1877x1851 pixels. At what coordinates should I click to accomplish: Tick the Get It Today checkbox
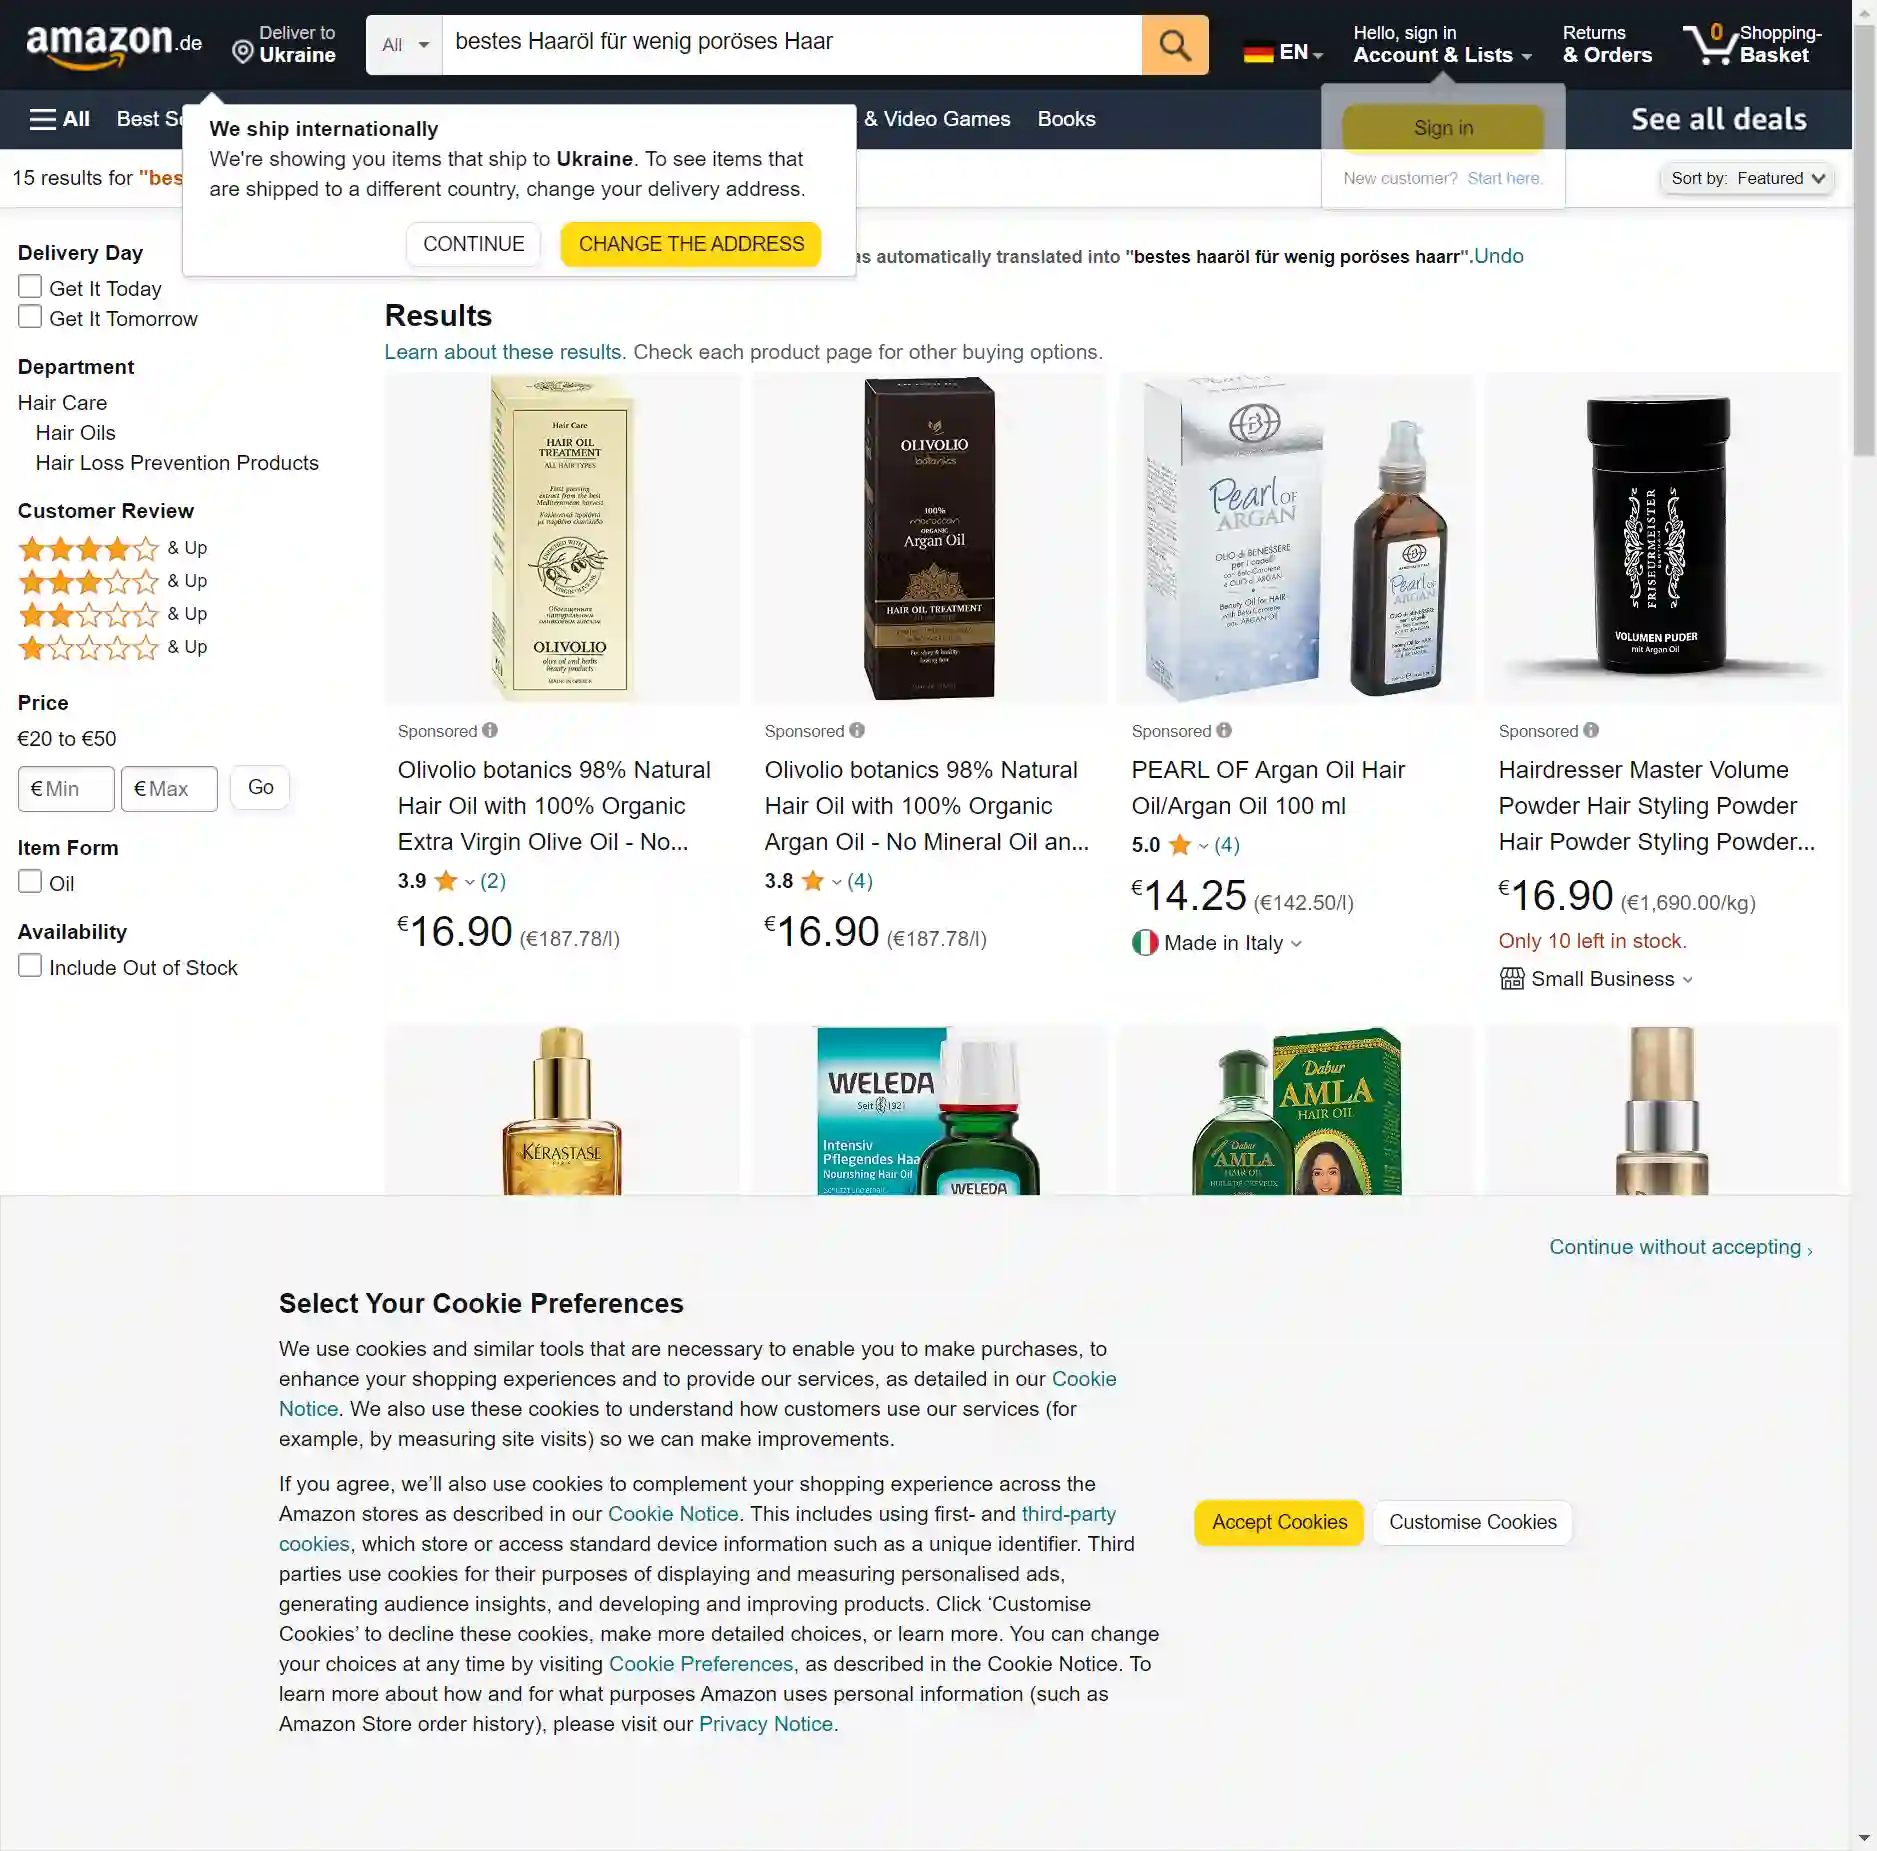[x=30, y=287]
